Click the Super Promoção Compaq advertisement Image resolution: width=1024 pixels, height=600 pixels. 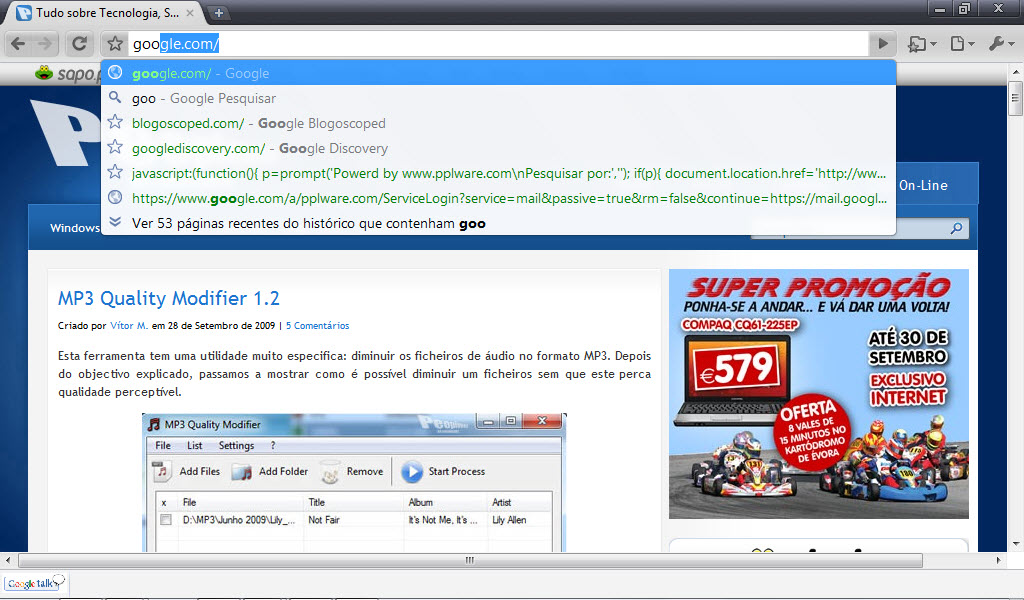coord(818,394)
